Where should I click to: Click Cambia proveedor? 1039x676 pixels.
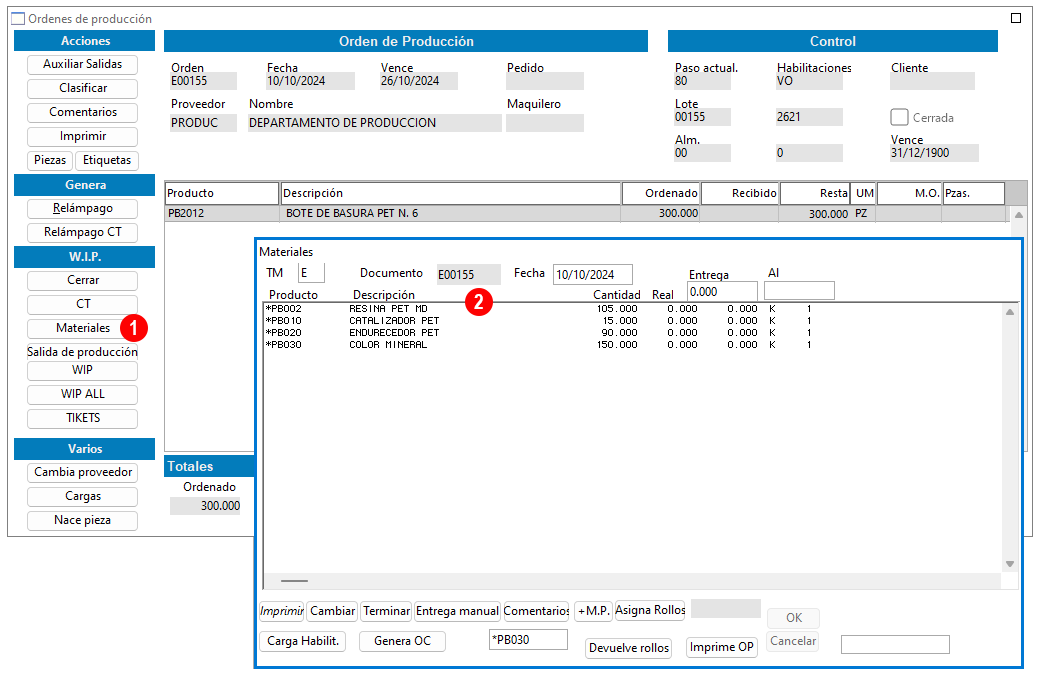tap(83, 472)
